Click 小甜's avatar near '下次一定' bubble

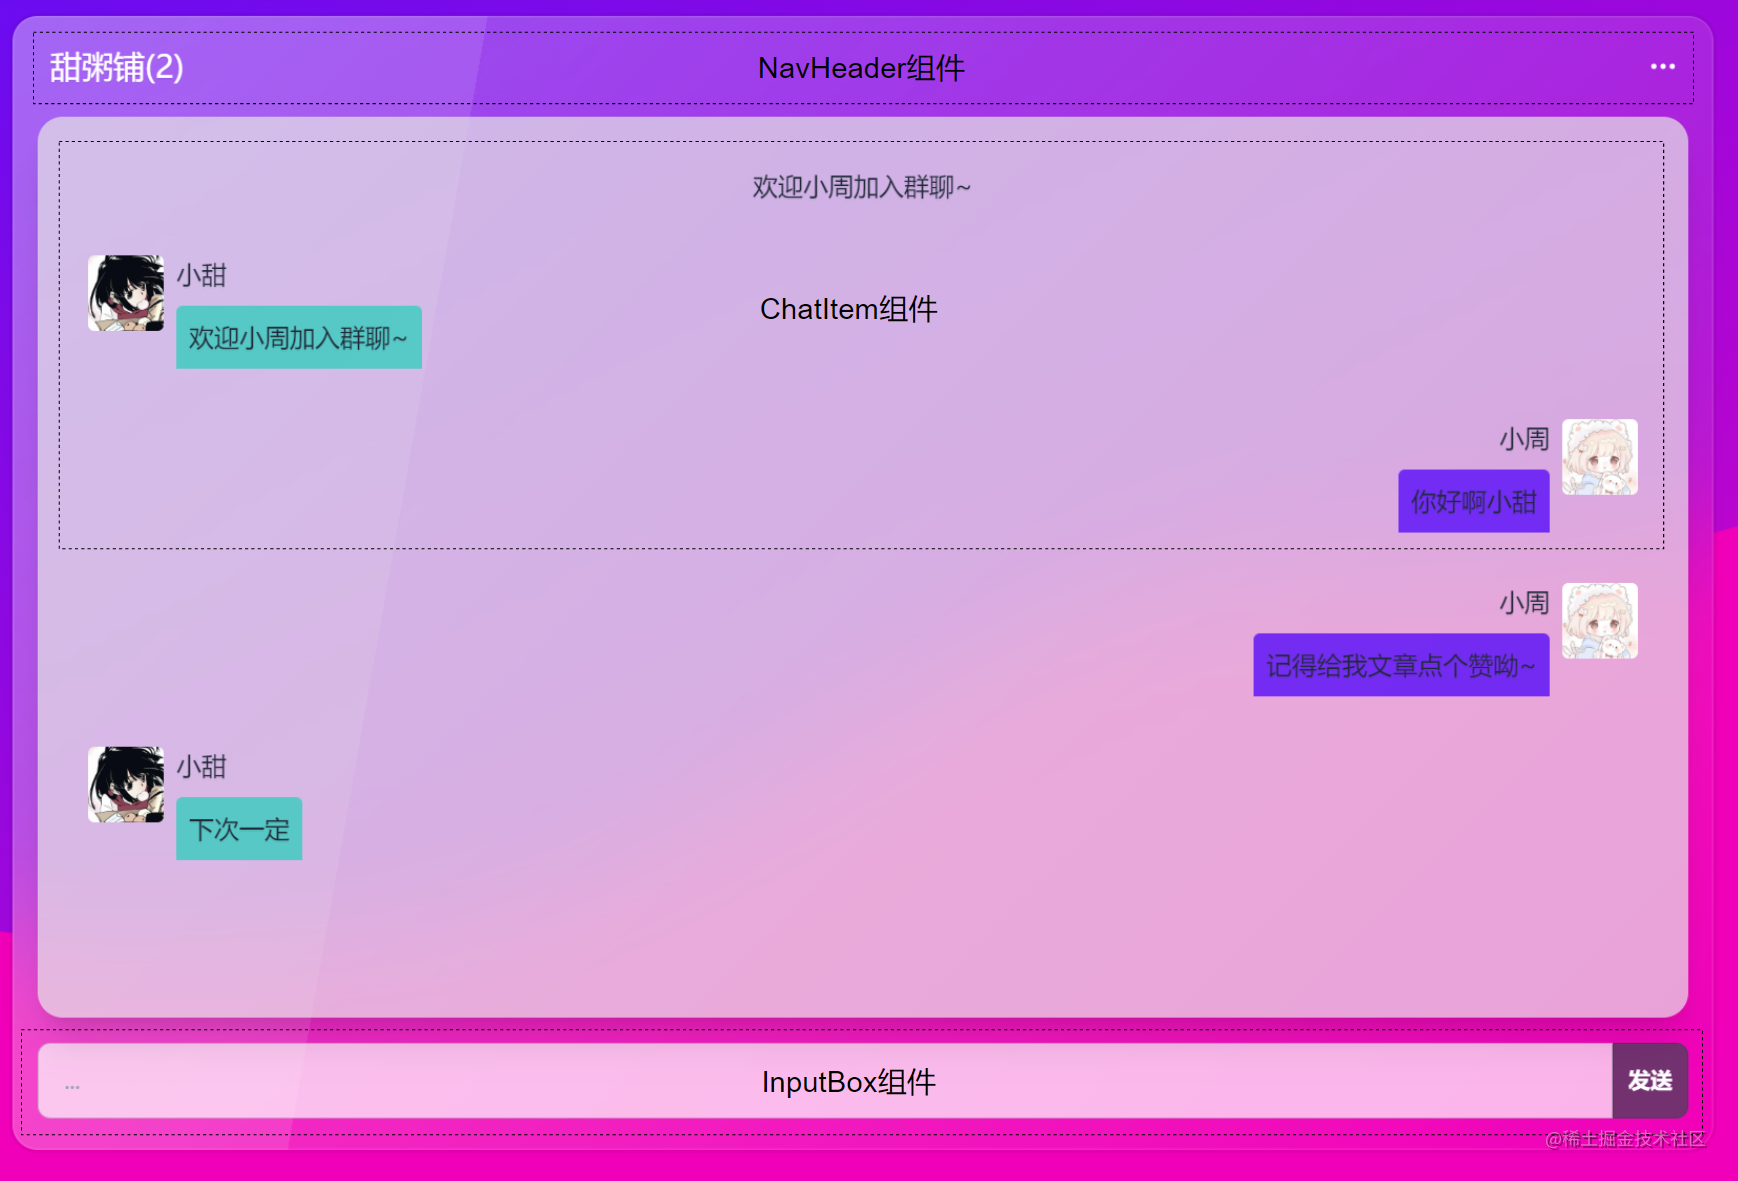pyautogui.click(x=126, y=784)
